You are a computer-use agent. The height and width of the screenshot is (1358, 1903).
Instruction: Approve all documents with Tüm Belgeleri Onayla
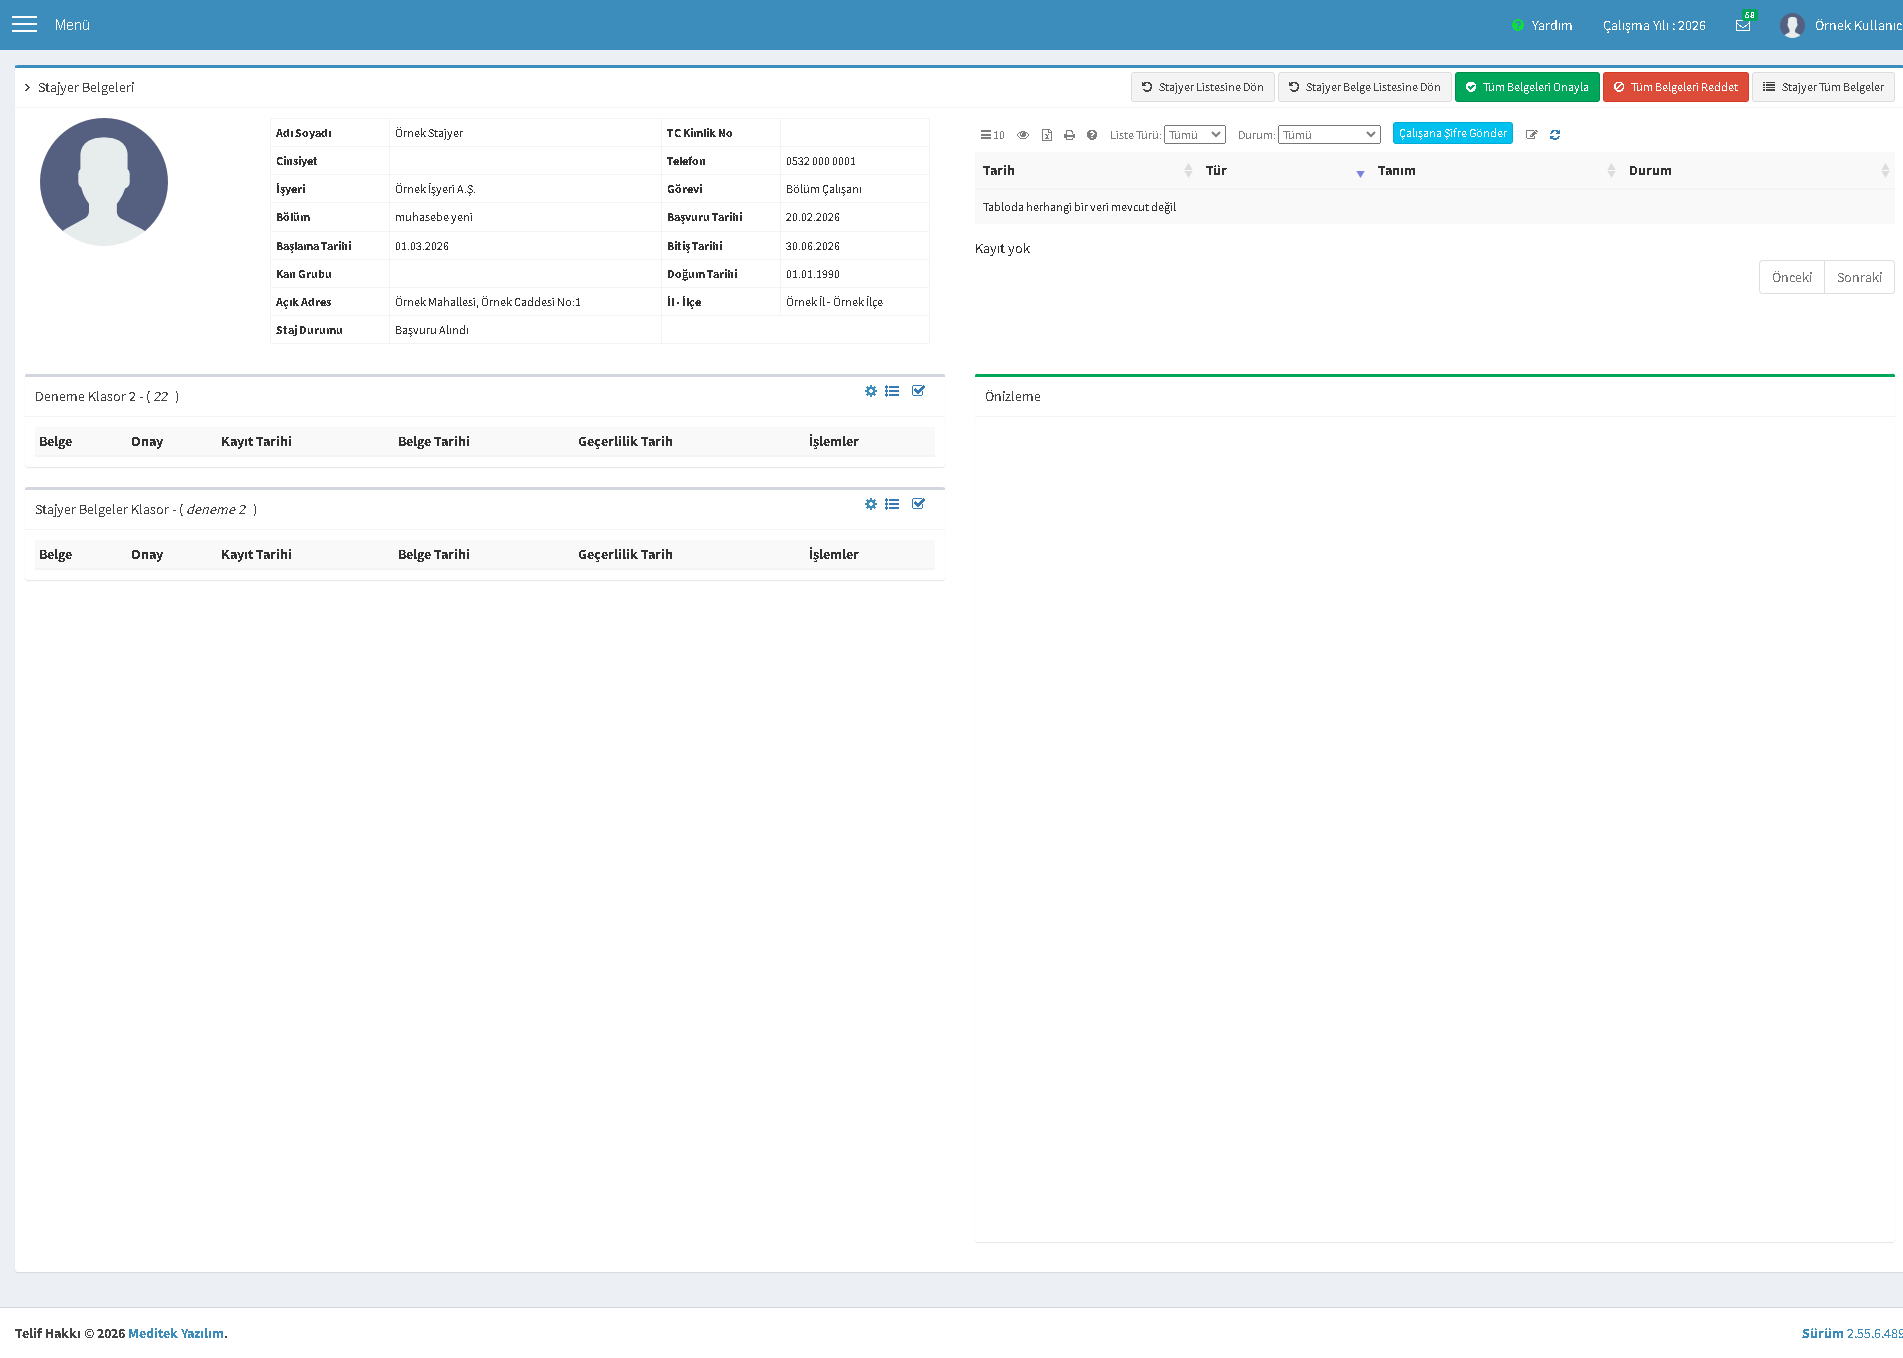coord(1527,87)
